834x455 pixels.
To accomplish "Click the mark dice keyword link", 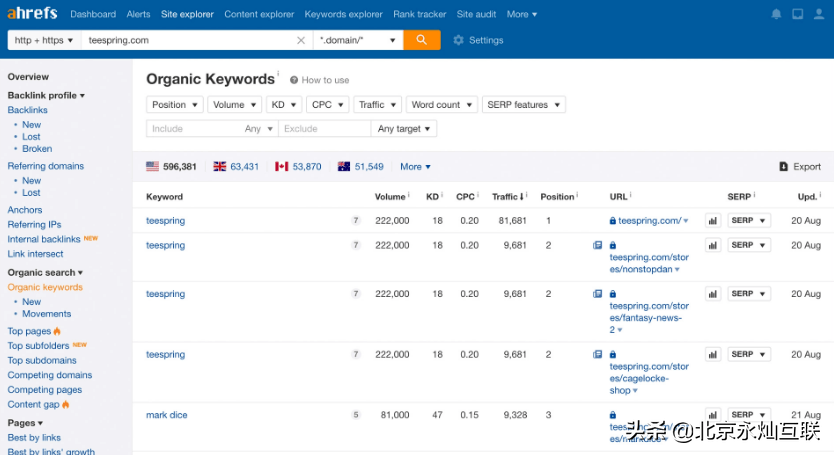I will [x=166, y=415].
